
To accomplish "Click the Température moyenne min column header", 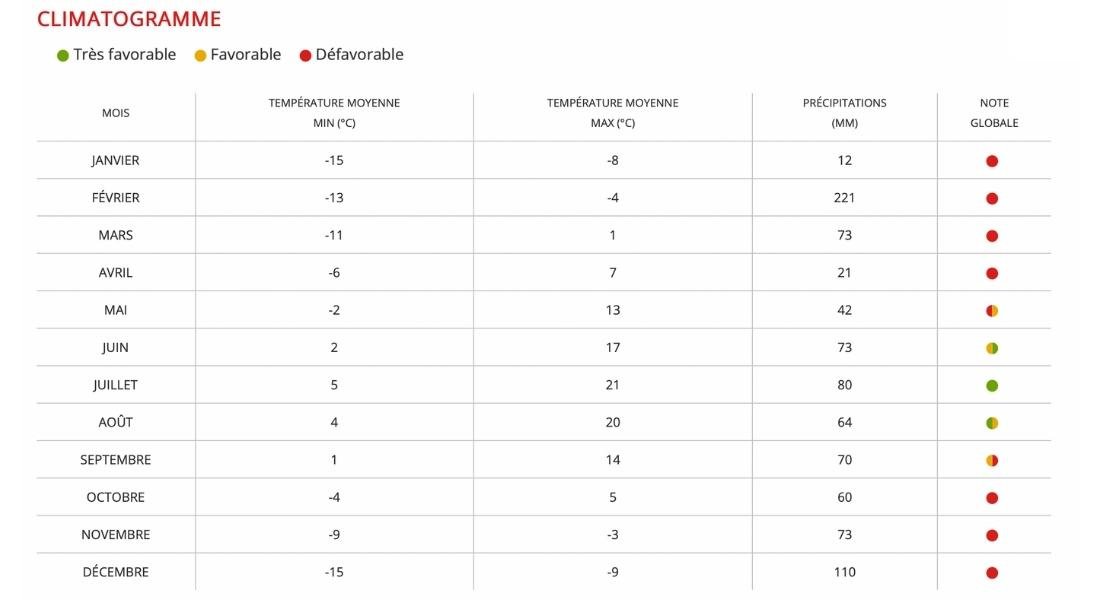I will tap(334, 113).
